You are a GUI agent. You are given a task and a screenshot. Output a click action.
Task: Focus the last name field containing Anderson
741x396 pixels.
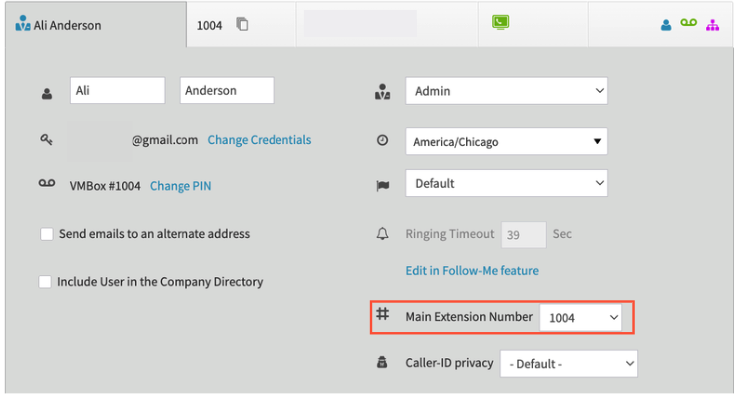(227, 90)
